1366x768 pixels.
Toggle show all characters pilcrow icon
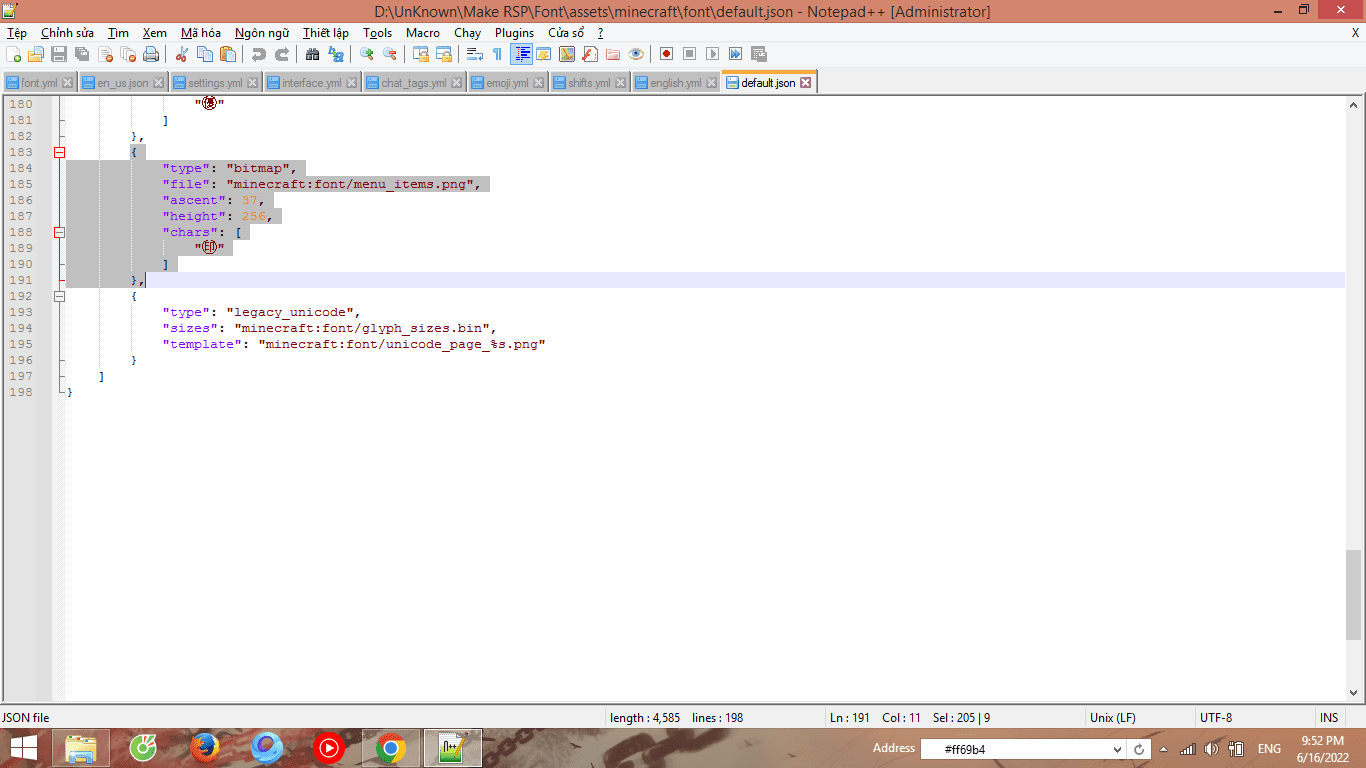tap(497, 54)
